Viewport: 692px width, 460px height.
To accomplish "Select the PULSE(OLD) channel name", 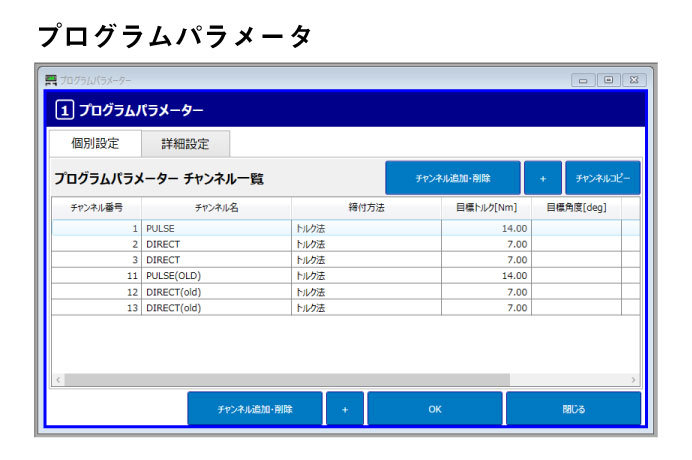I will (x=173, y=275).
